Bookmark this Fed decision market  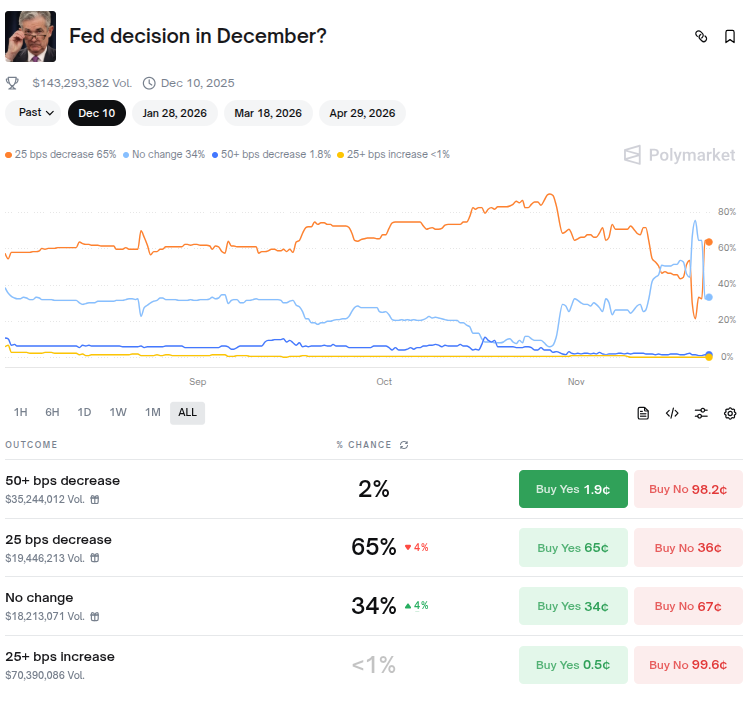click(730, 37)
